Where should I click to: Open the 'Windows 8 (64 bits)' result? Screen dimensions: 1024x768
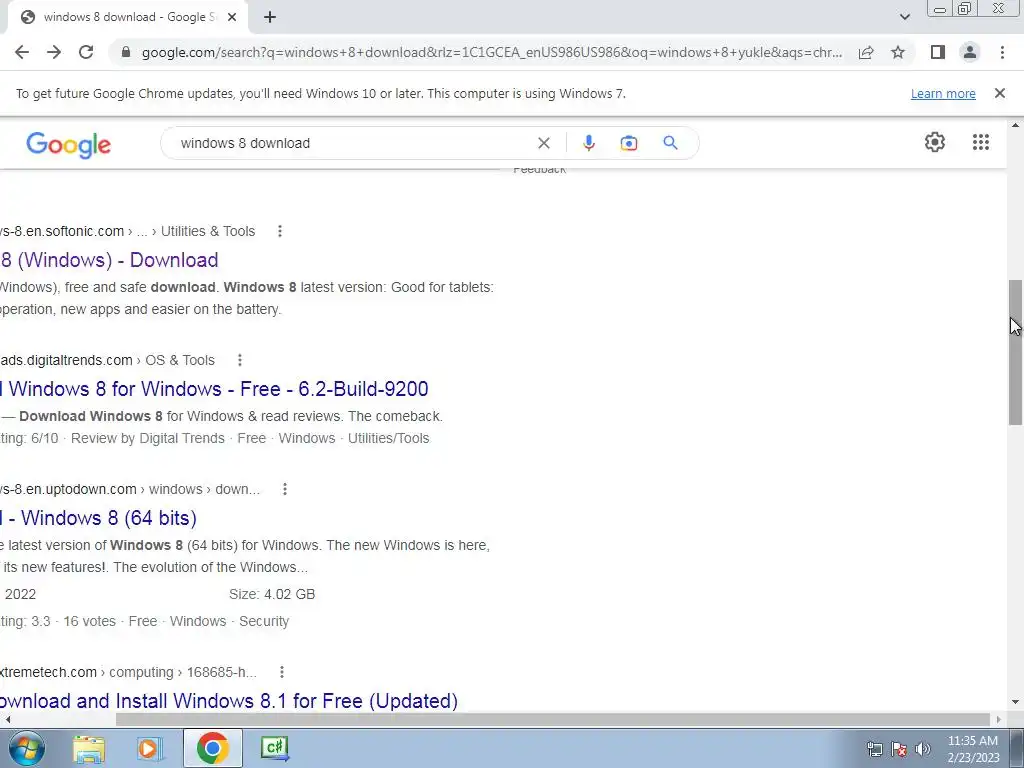98,518
